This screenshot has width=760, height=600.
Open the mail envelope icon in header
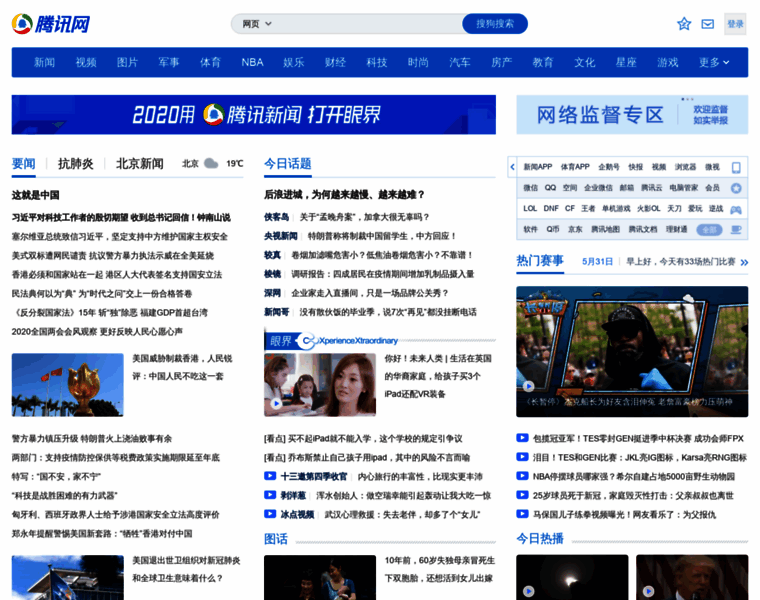708,24
